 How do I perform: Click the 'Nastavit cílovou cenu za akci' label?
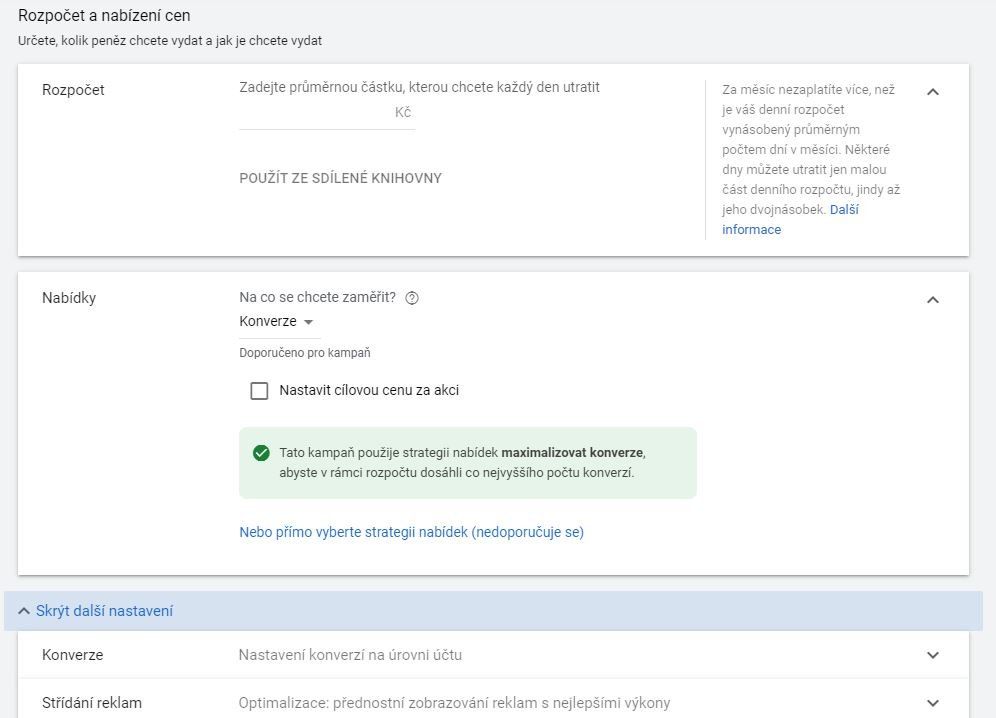pyautogui.click(x=369, y=390)
